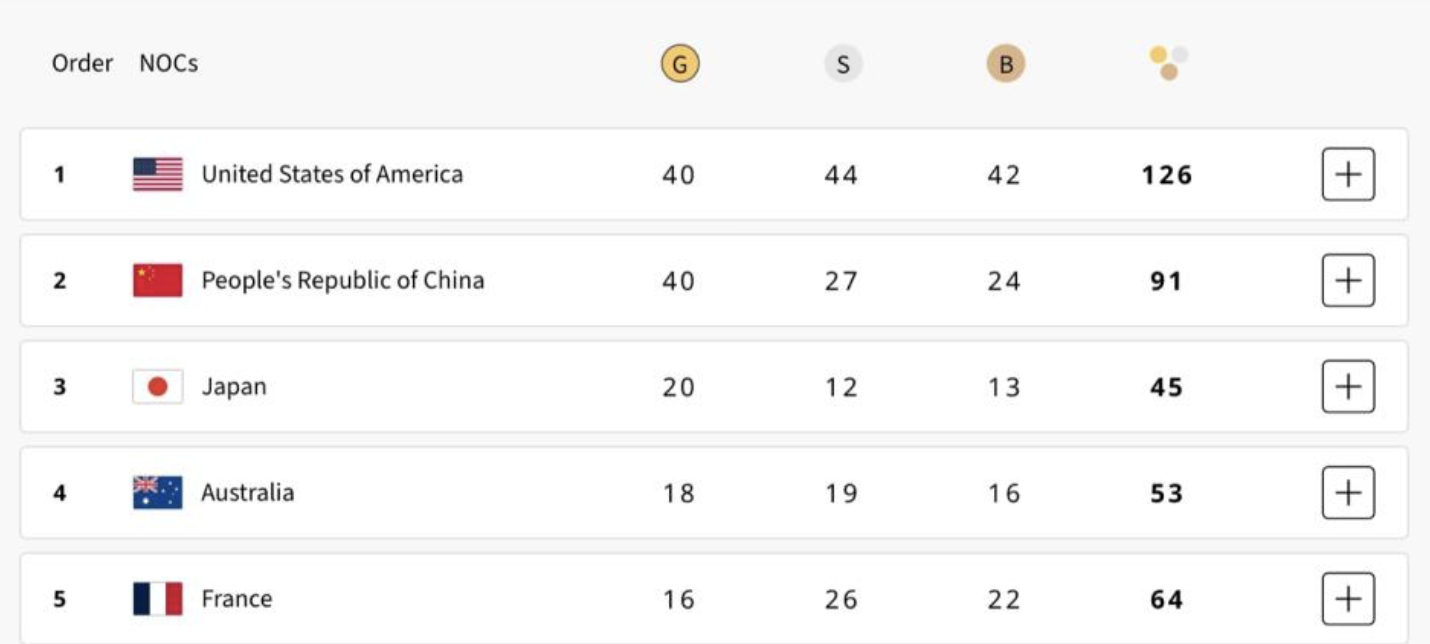This screenshot has height=644, width=1430.
Task: Click the gold medal column icon
Action: (x=679, y=65)
